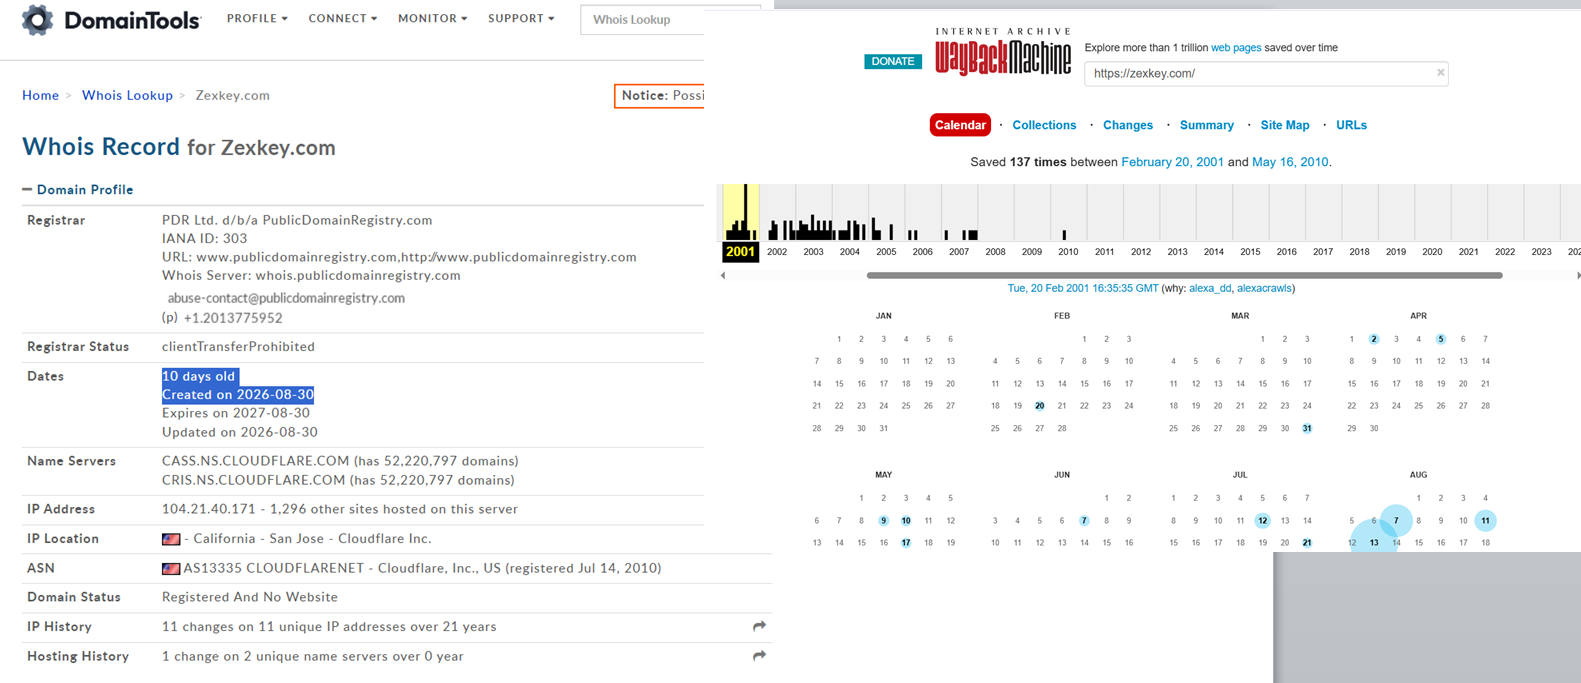Open the URLs tab
This screenshot has width=1581, height=683.
[x=1351, y=125]
